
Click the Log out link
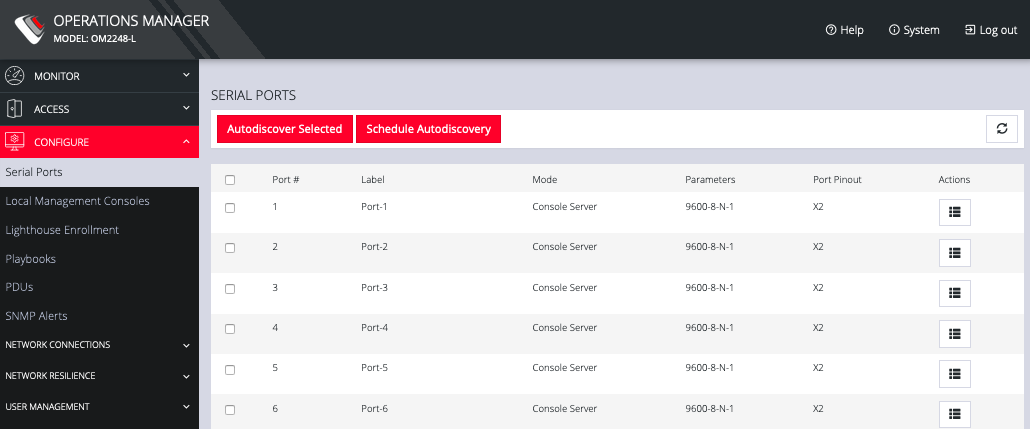(990, 30)
